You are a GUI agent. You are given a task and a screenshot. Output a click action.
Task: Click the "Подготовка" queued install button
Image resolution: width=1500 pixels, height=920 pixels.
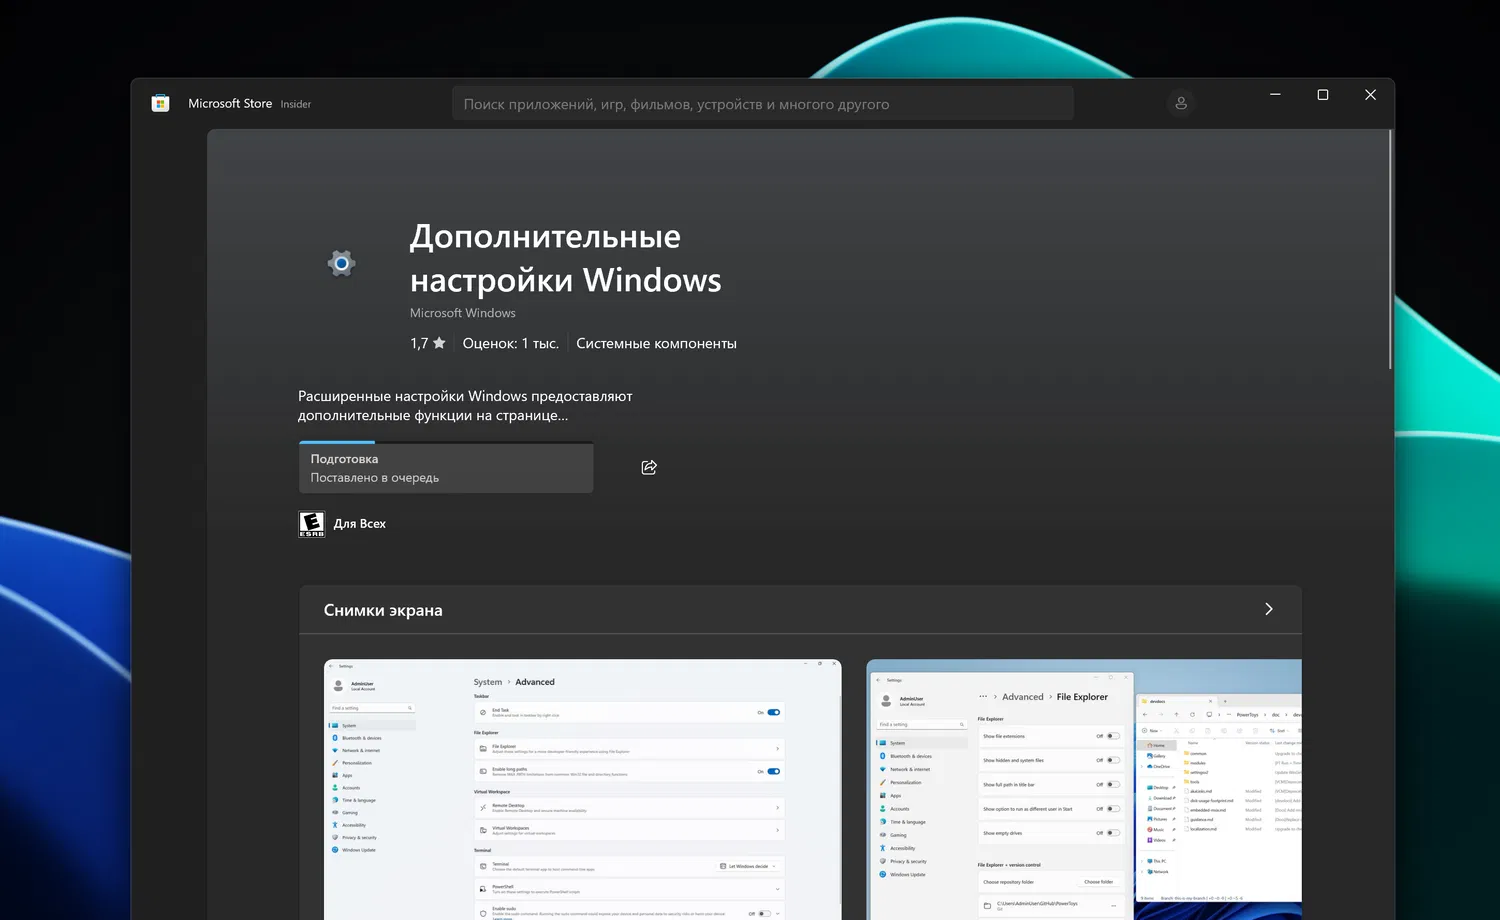[446, 468]
